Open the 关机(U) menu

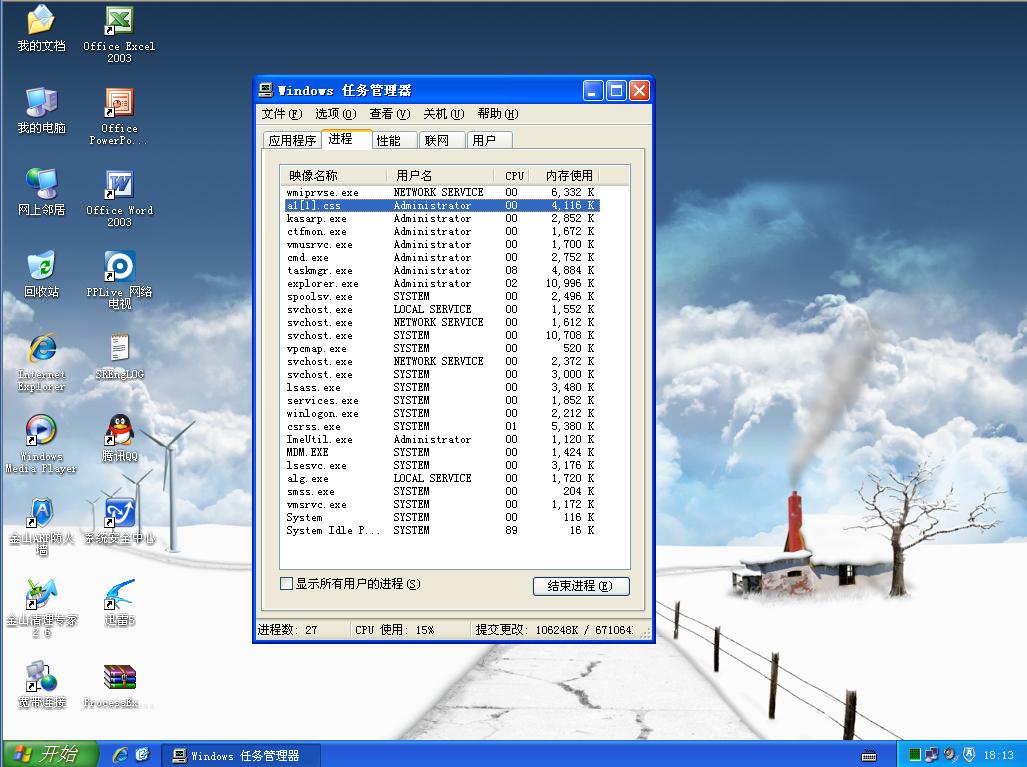point(443,114)
